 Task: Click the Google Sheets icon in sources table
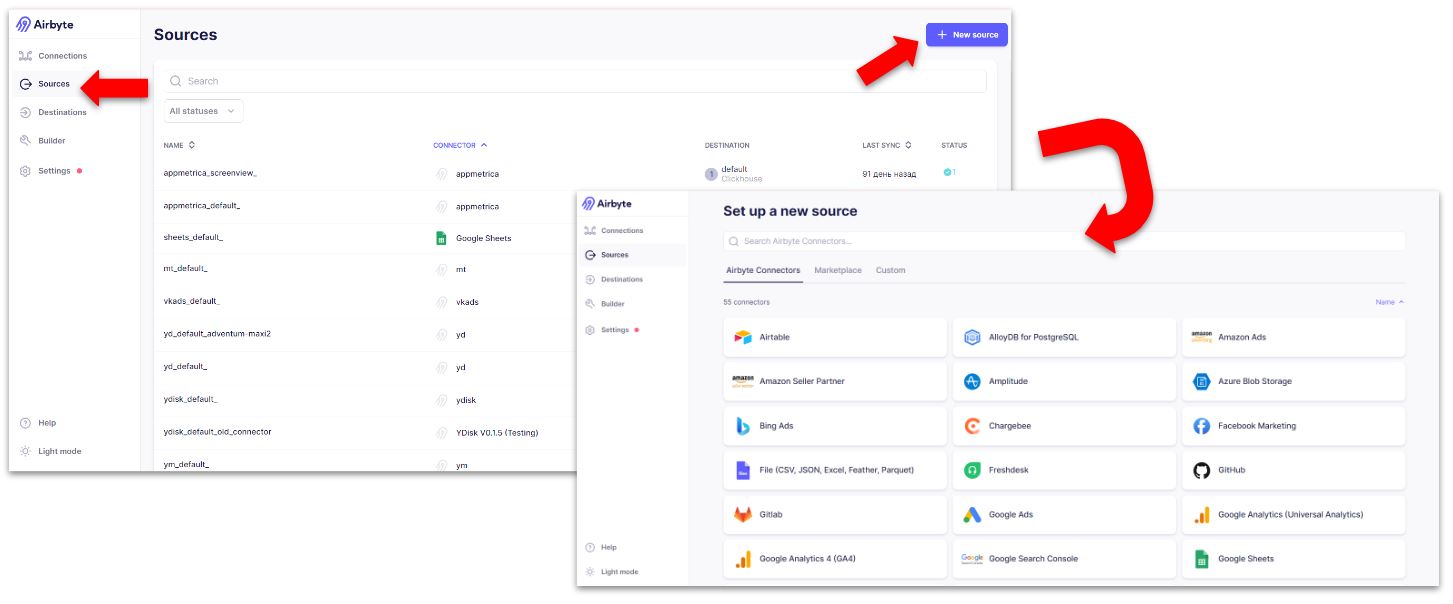point(441,238)
